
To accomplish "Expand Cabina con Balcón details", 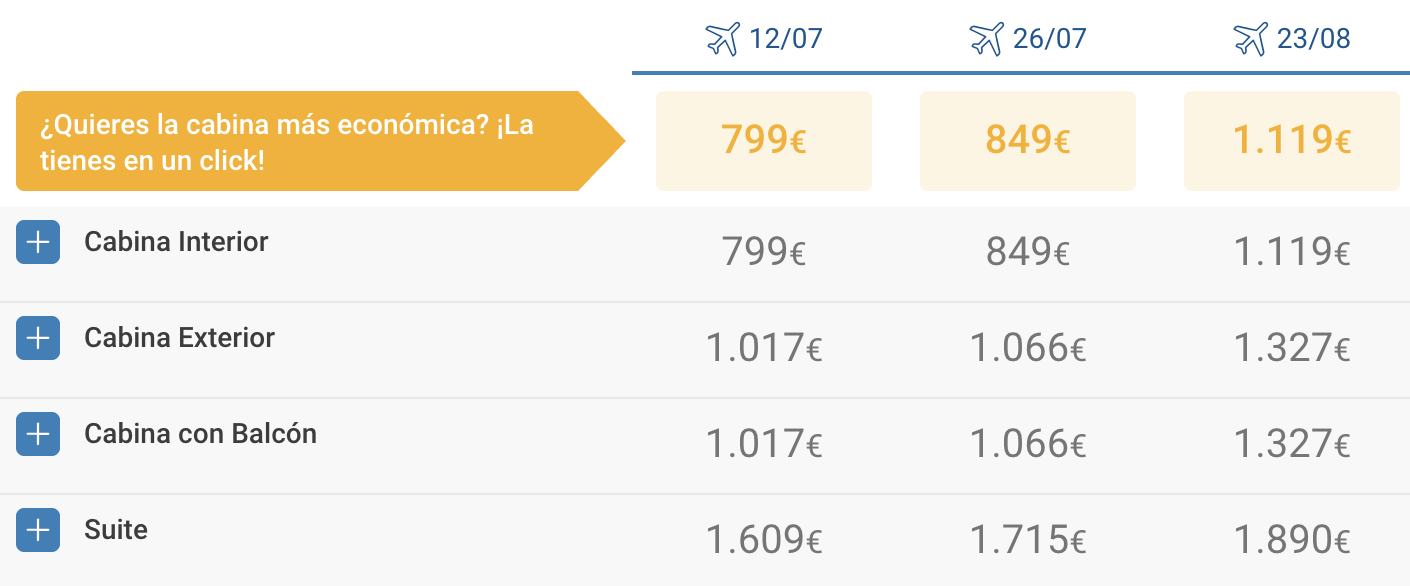I will pyautogui.click(x=38, y=434).
